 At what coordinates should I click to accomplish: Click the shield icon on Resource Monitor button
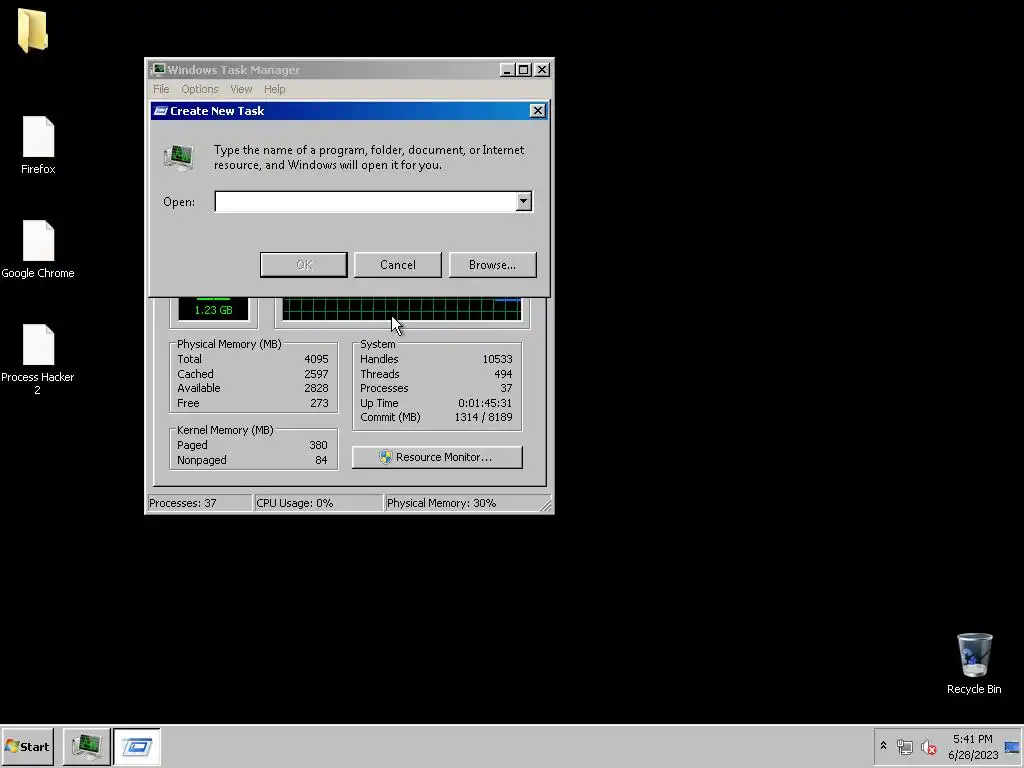[385, 457]
